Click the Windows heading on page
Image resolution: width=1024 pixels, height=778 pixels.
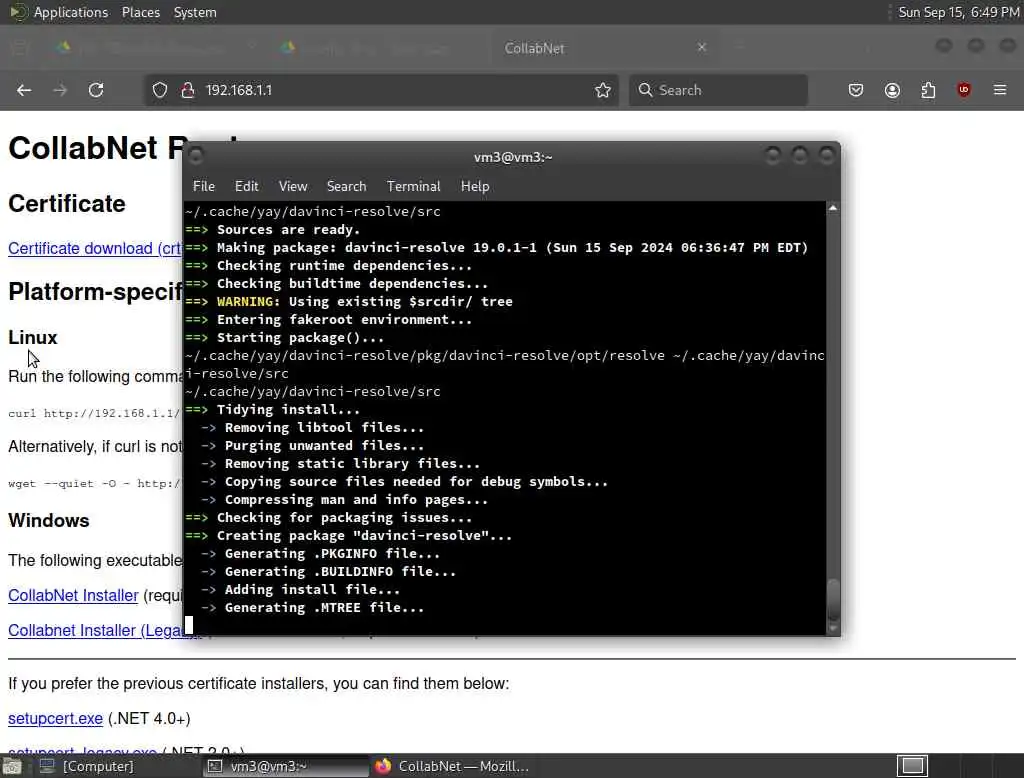49,521
